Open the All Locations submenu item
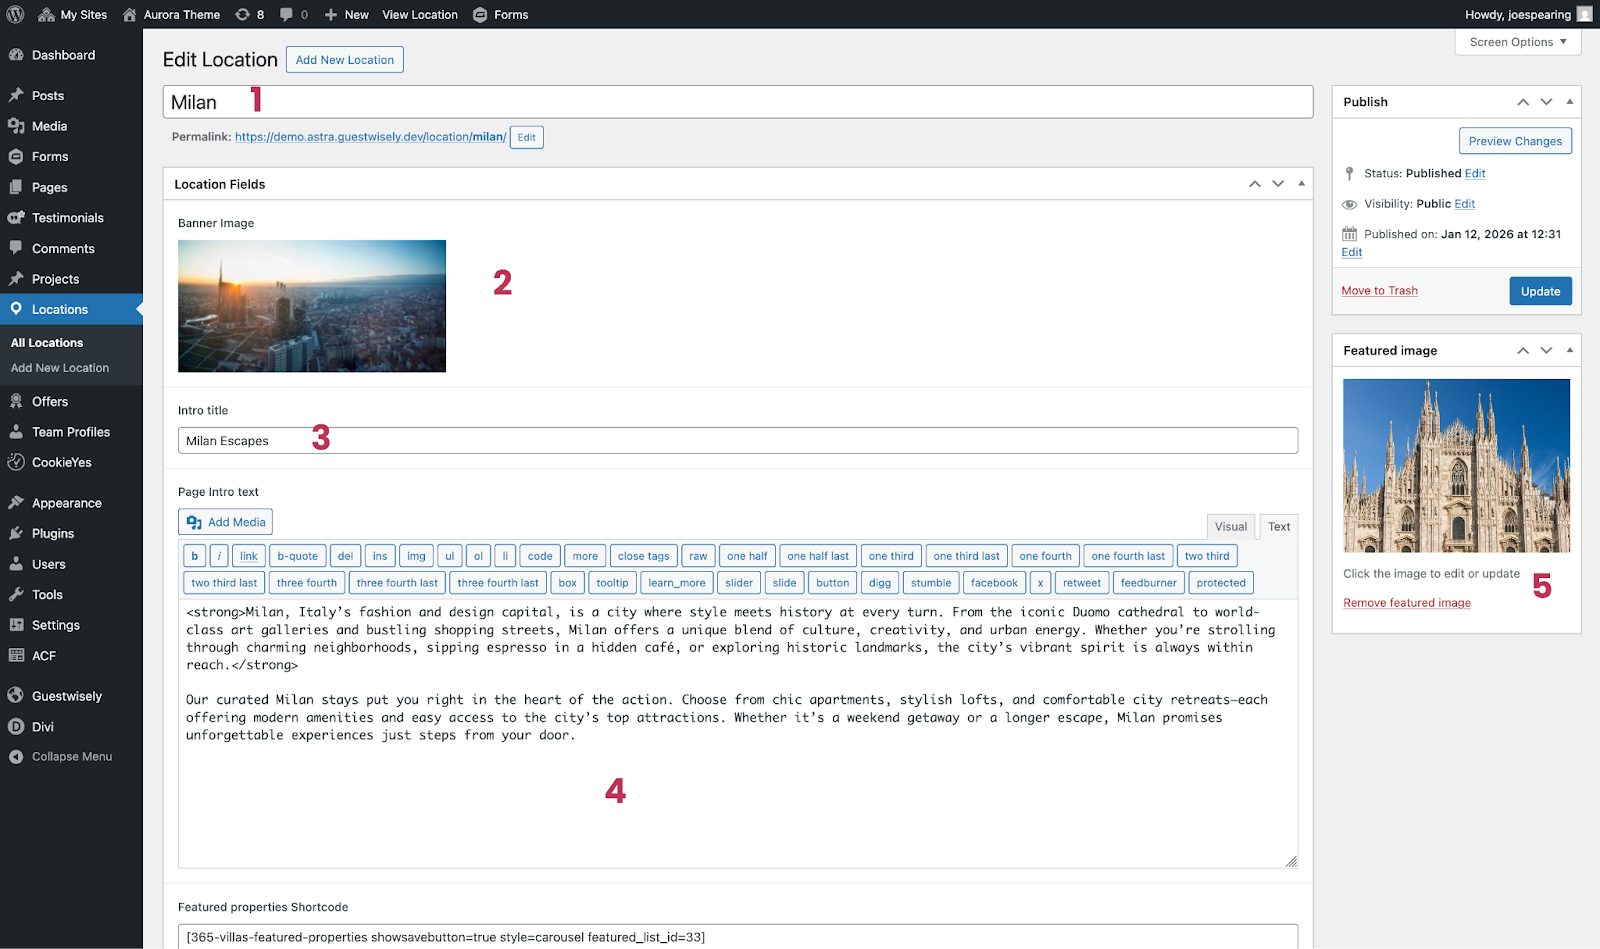Viewport: 1600px width, 949px height. point(47,343)
